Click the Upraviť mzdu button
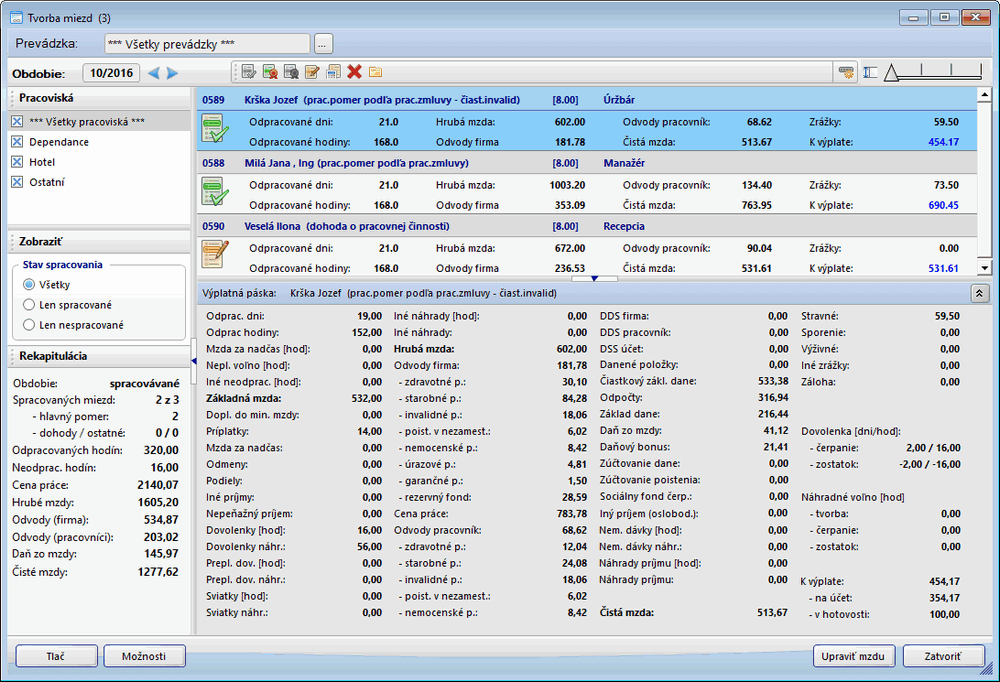1000x682 pixels. point(854,656)
